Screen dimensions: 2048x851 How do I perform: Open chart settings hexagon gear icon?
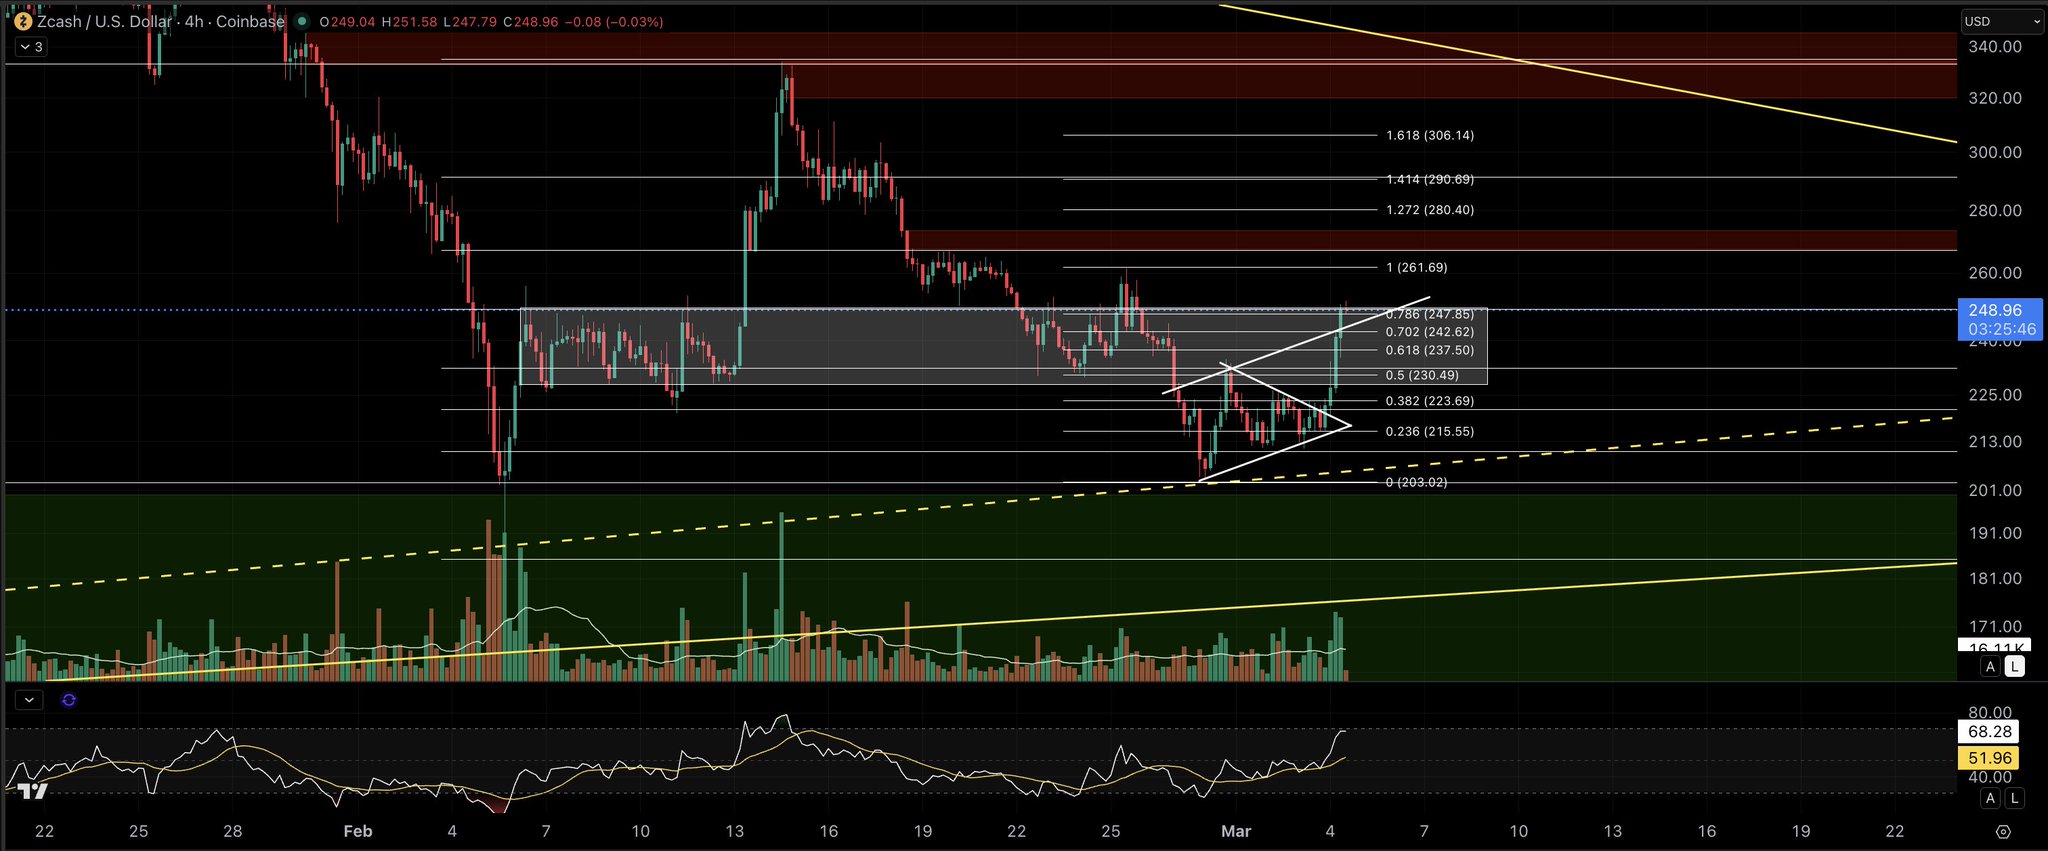click(x=2003, y=832)
